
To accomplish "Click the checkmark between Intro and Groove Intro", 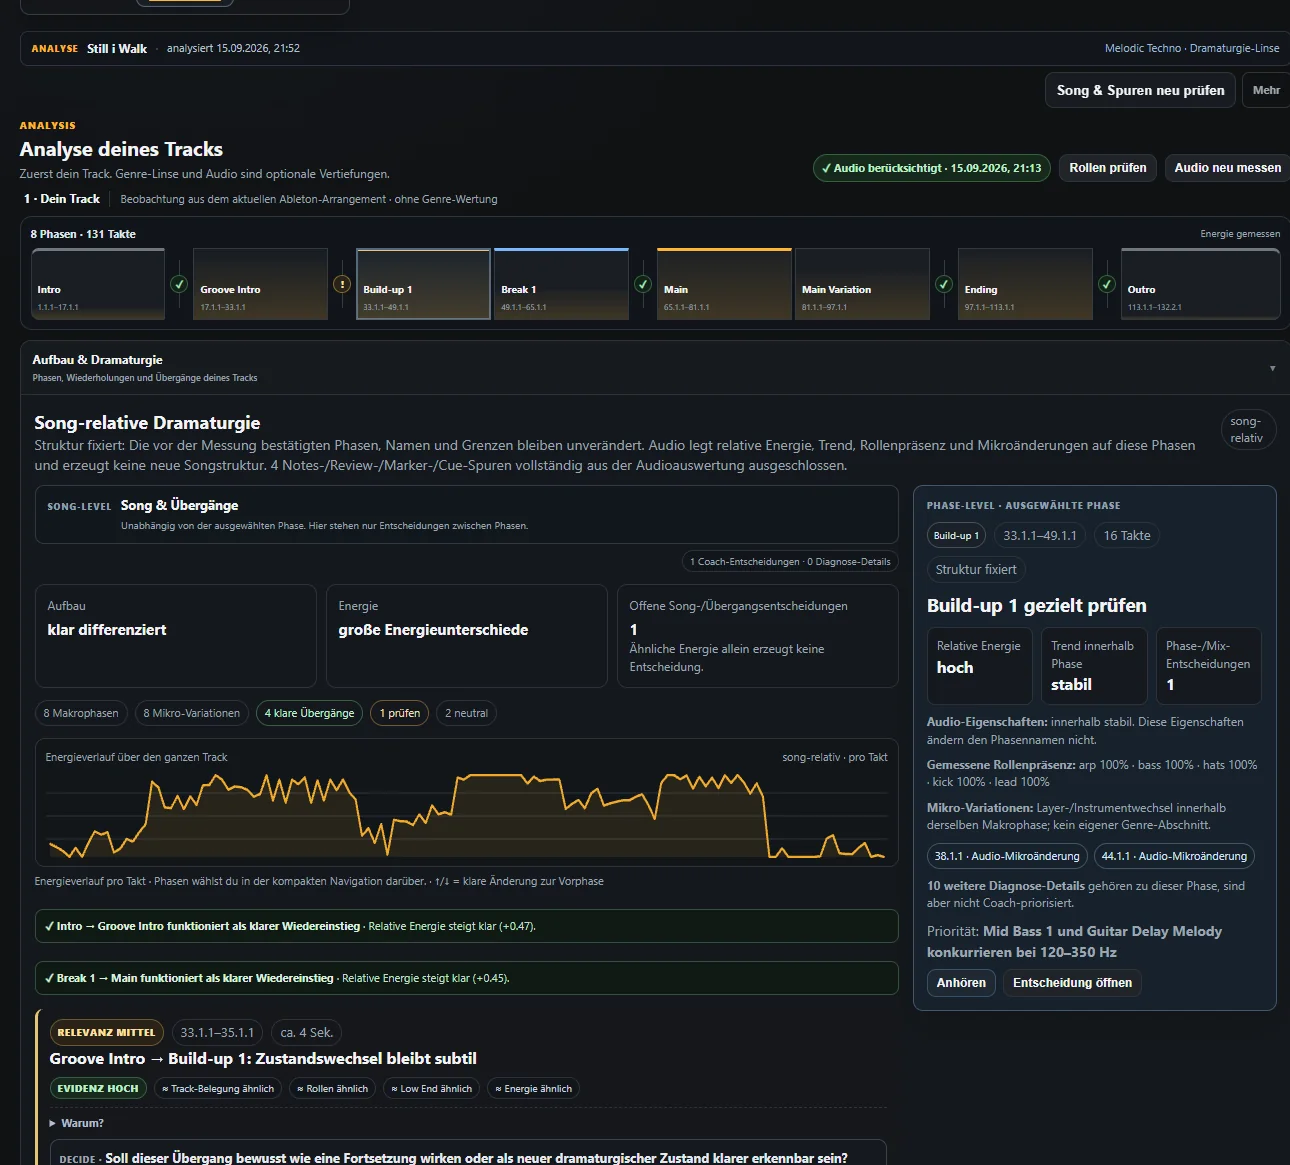I will pos(179,284).
